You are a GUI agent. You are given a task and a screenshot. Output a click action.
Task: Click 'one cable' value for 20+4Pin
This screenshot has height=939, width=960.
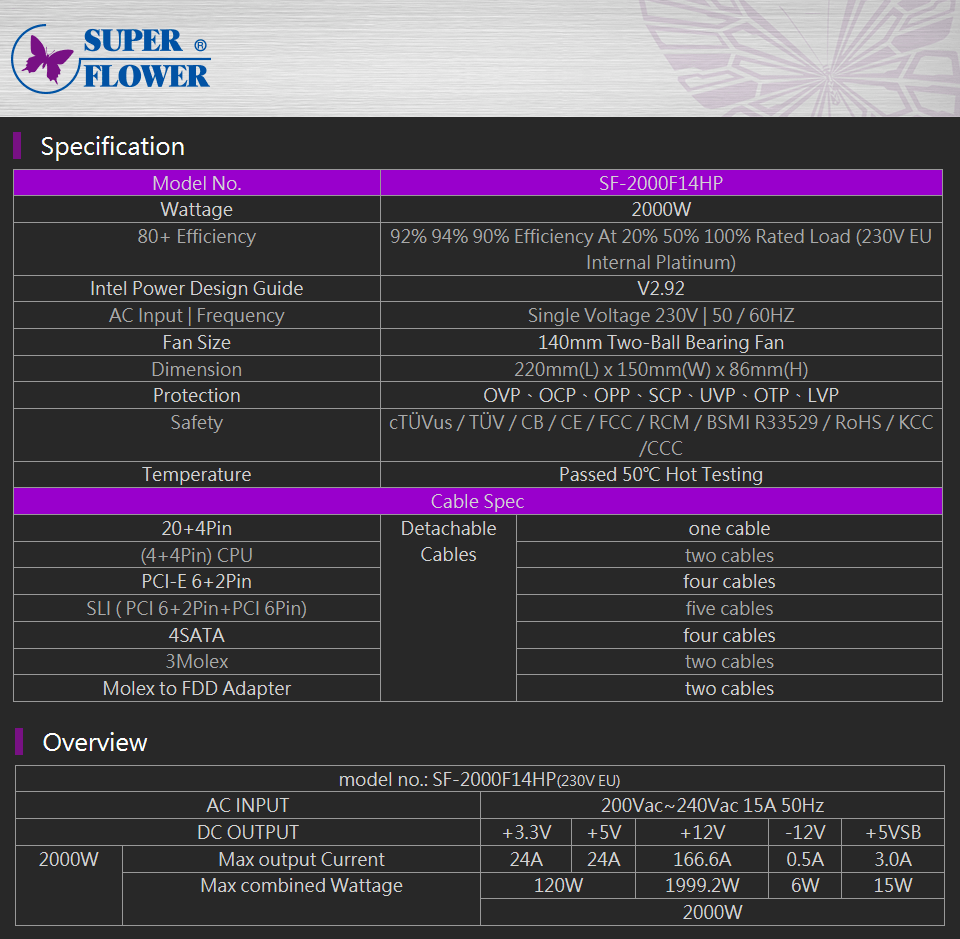[729, 528]
